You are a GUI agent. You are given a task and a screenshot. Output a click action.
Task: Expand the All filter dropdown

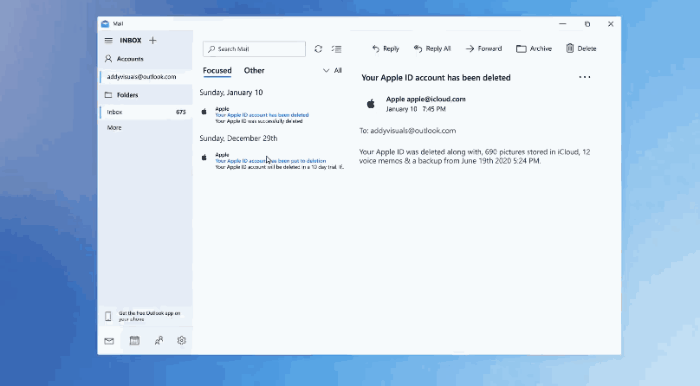(x=333, y=71)
